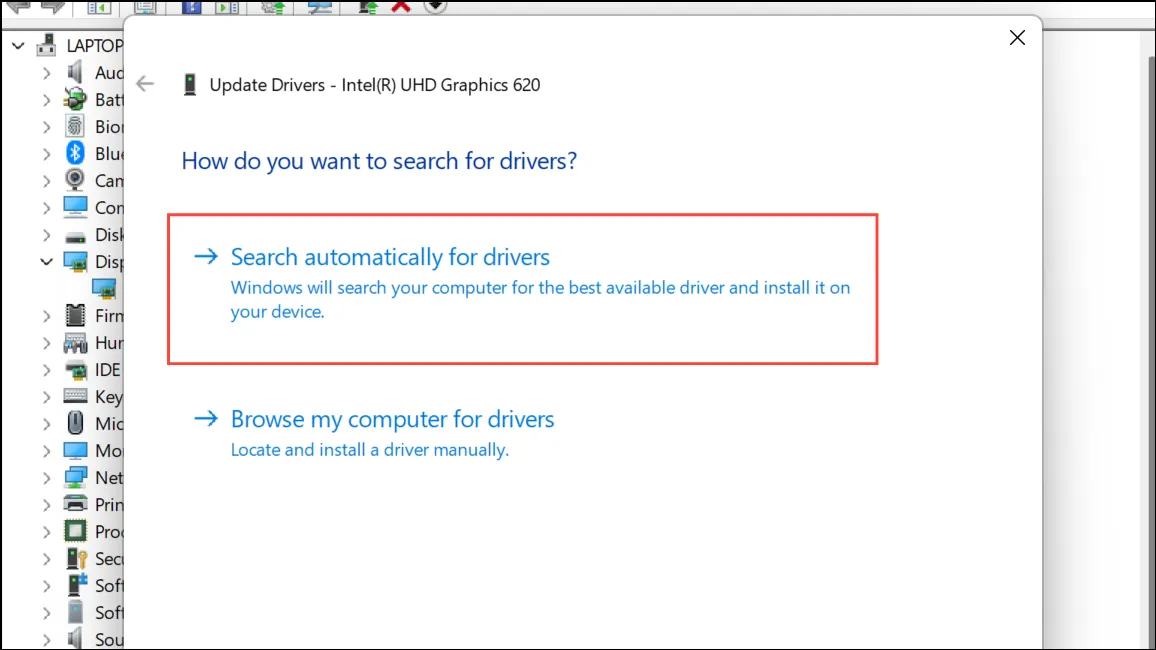Screen dimensions: 1156x650
Task: Select the disk drive icon
Action: point(74,237)
